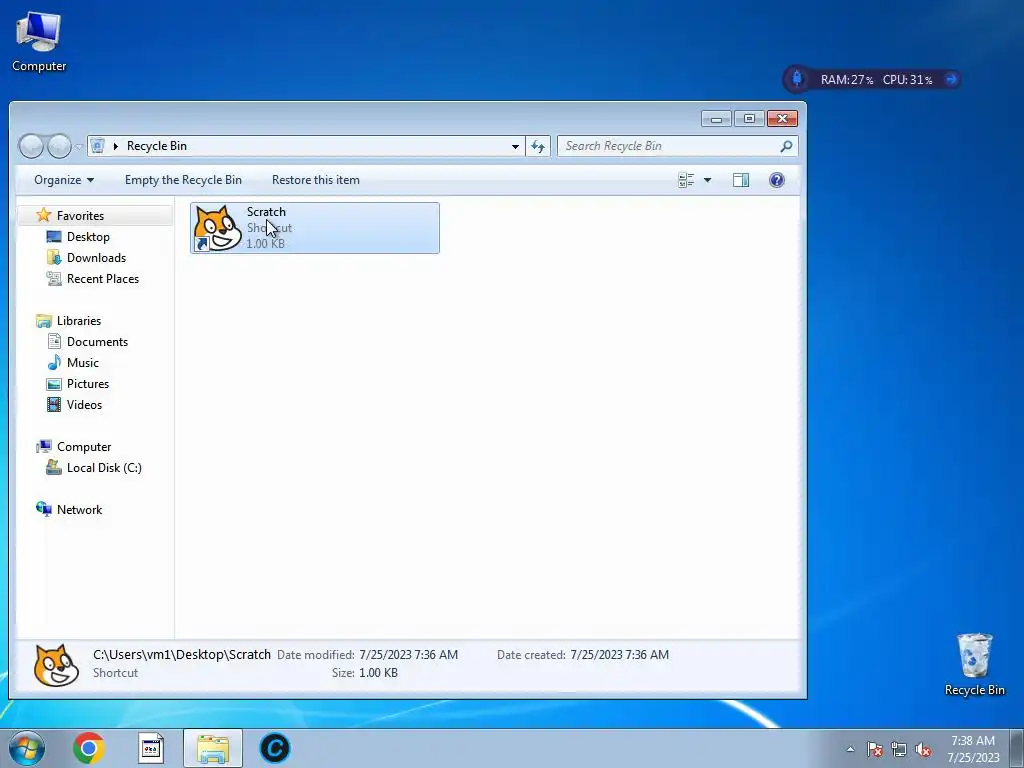Viewport: 1024px width, 768px height.
Task: Select the Scratch shortcut file
Action: coord(315,228)
